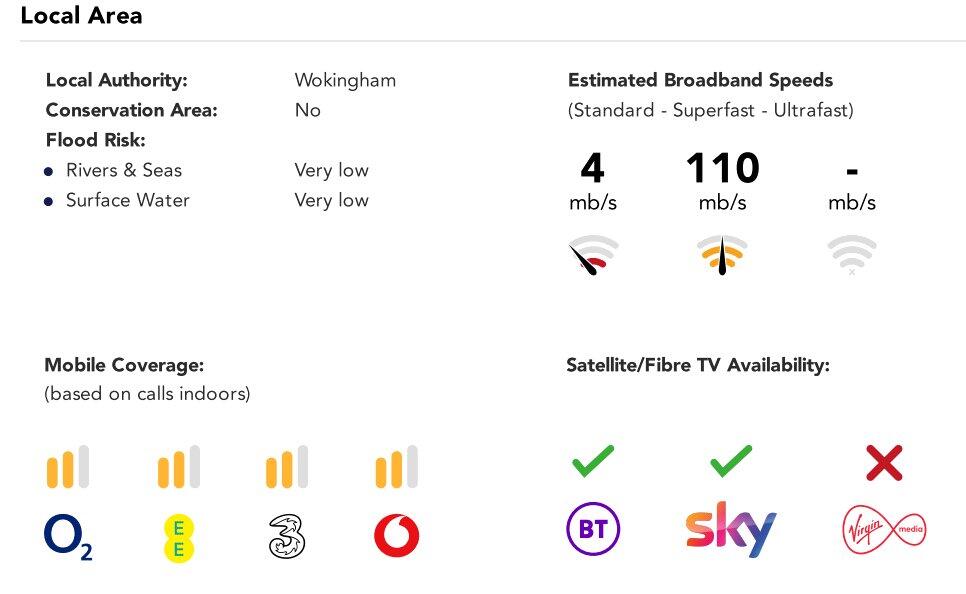Click the greyed-out ultrafast wifi icon
The width and height of the screenshot is (966, 594).
click(852, 255)
